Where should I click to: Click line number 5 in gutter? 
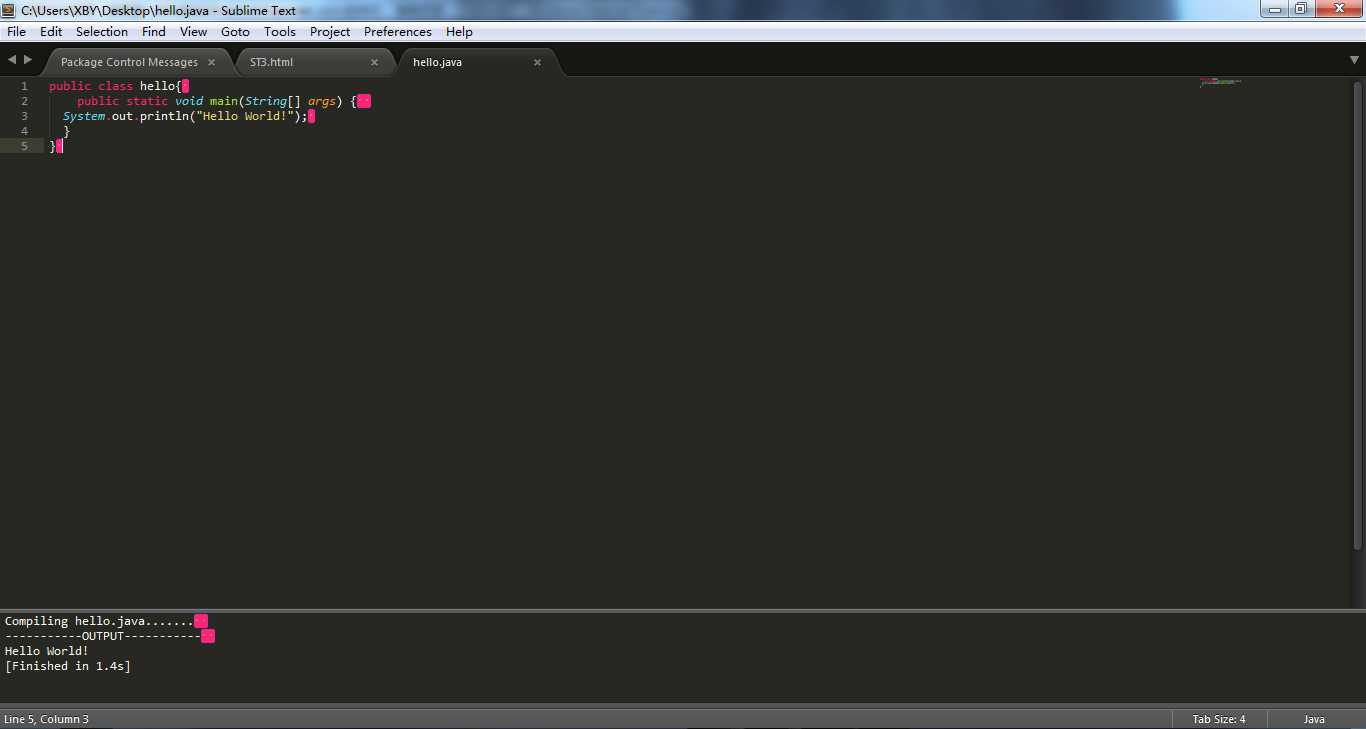pyautogui.click(x=24, y=146)
